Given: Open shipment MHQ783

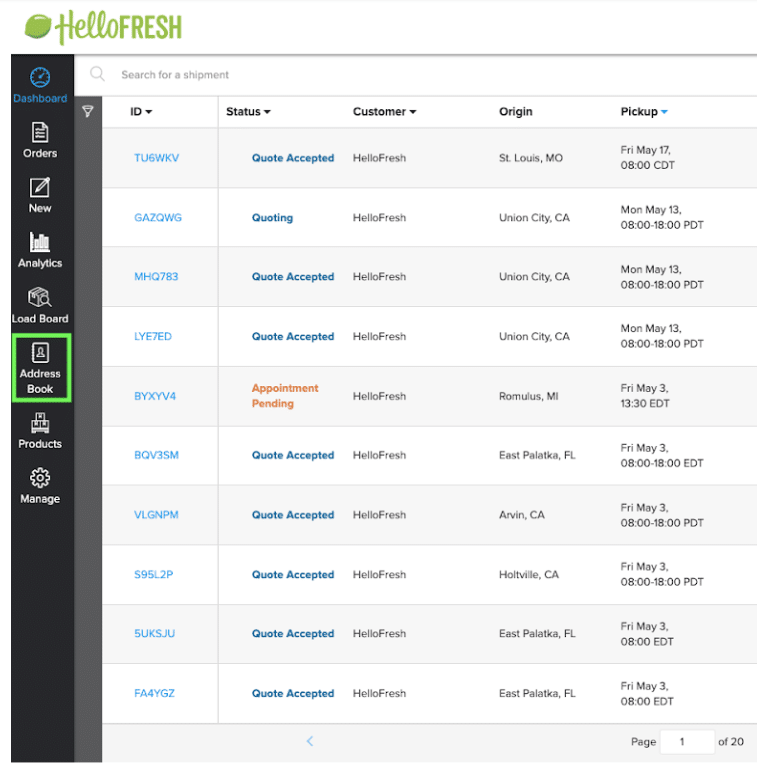Looking at the screenshot, I should coord(156,277).
